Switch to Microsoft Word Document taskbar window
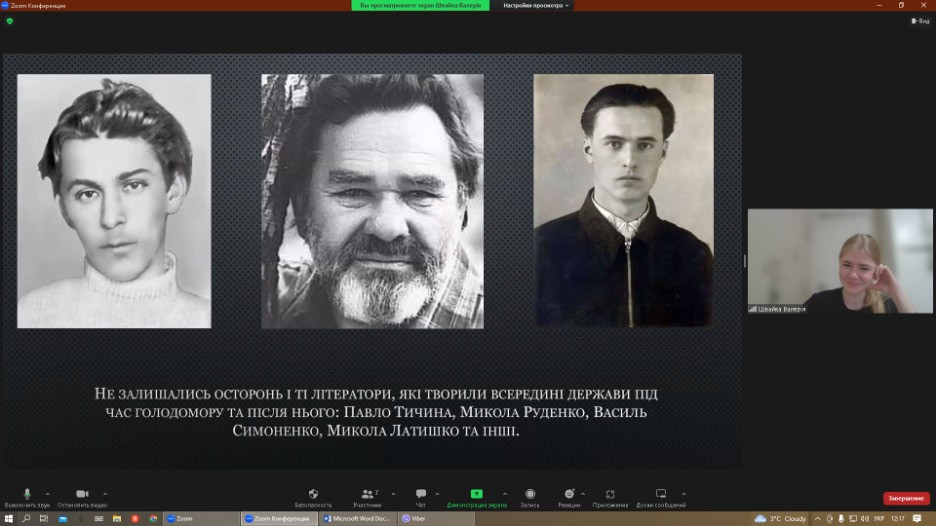Viewport: 936px width, 526px height. (x=357, y=519)
